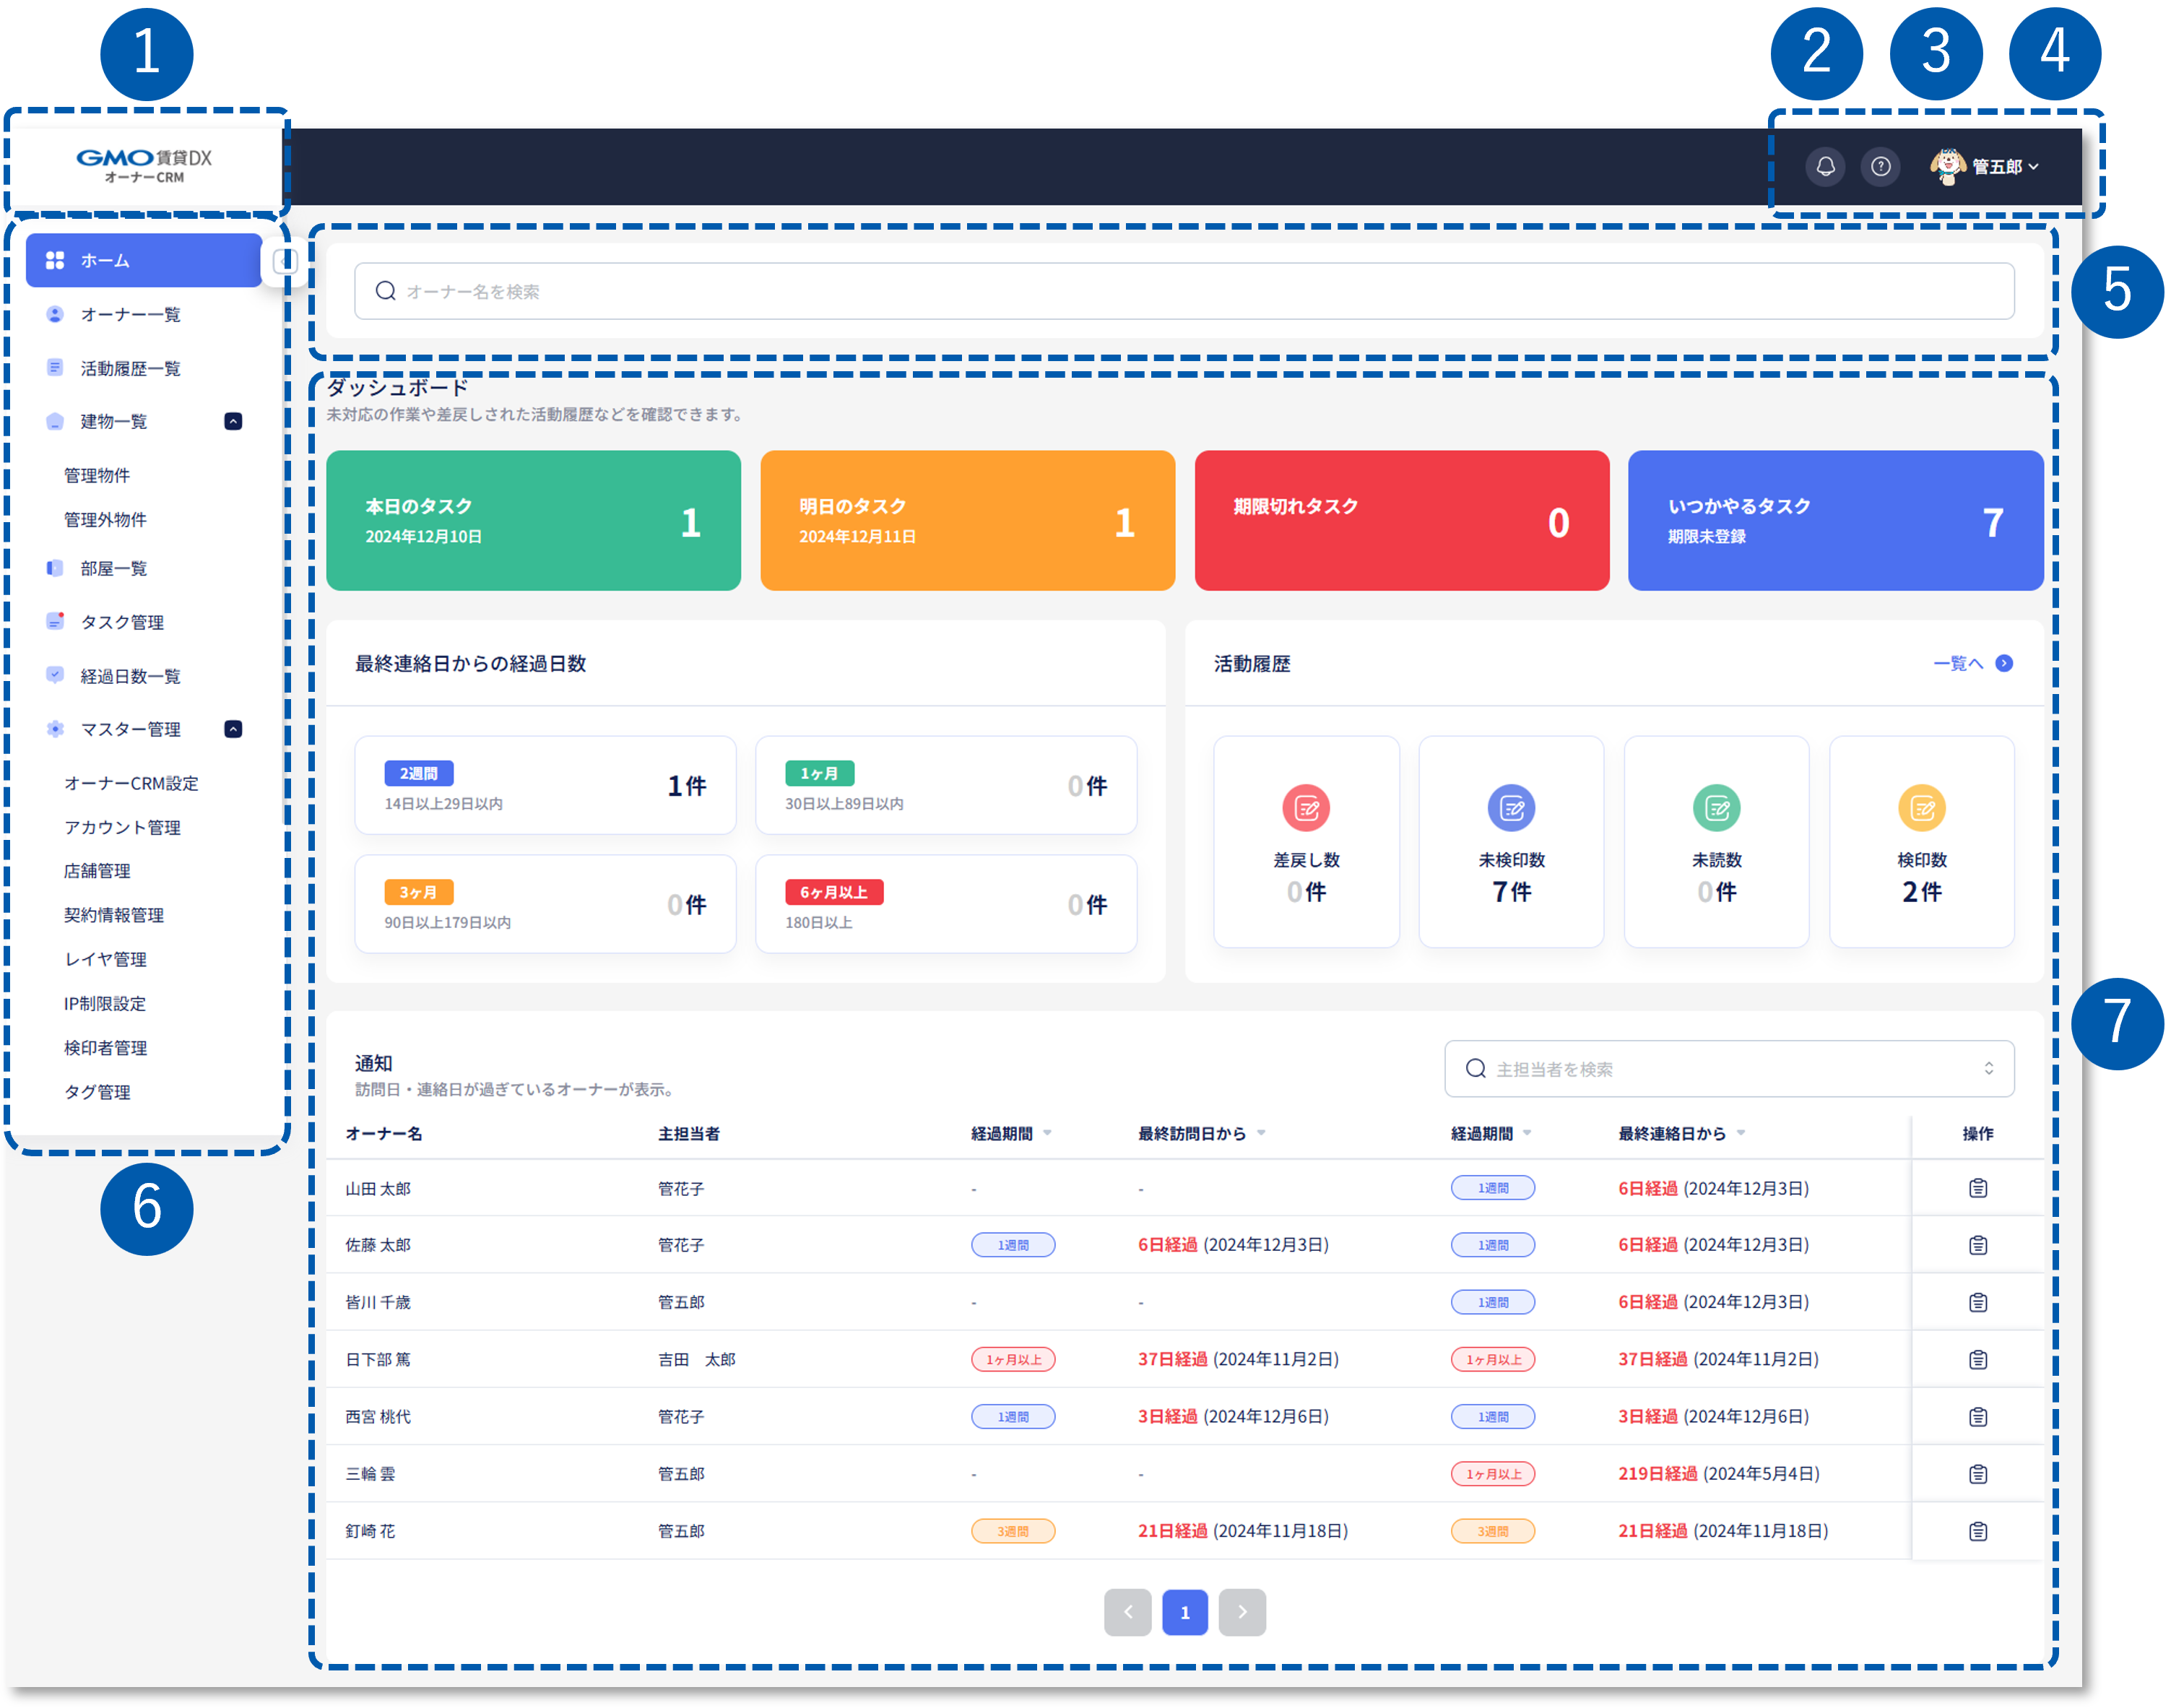2171x1708 pixels.
Task: Click the clipboard icon for 西宮 桃代
Action: tap(1978, 1416)
